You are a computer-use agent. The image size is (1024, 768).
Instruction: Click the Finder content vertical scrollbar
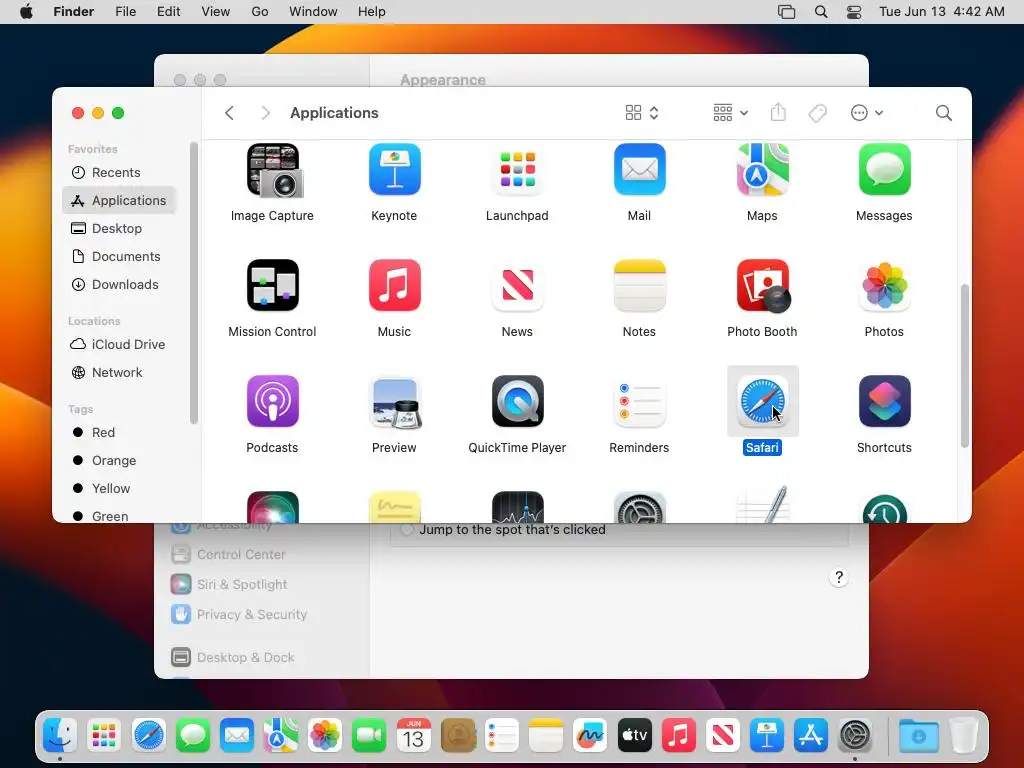tap(965, 366)
